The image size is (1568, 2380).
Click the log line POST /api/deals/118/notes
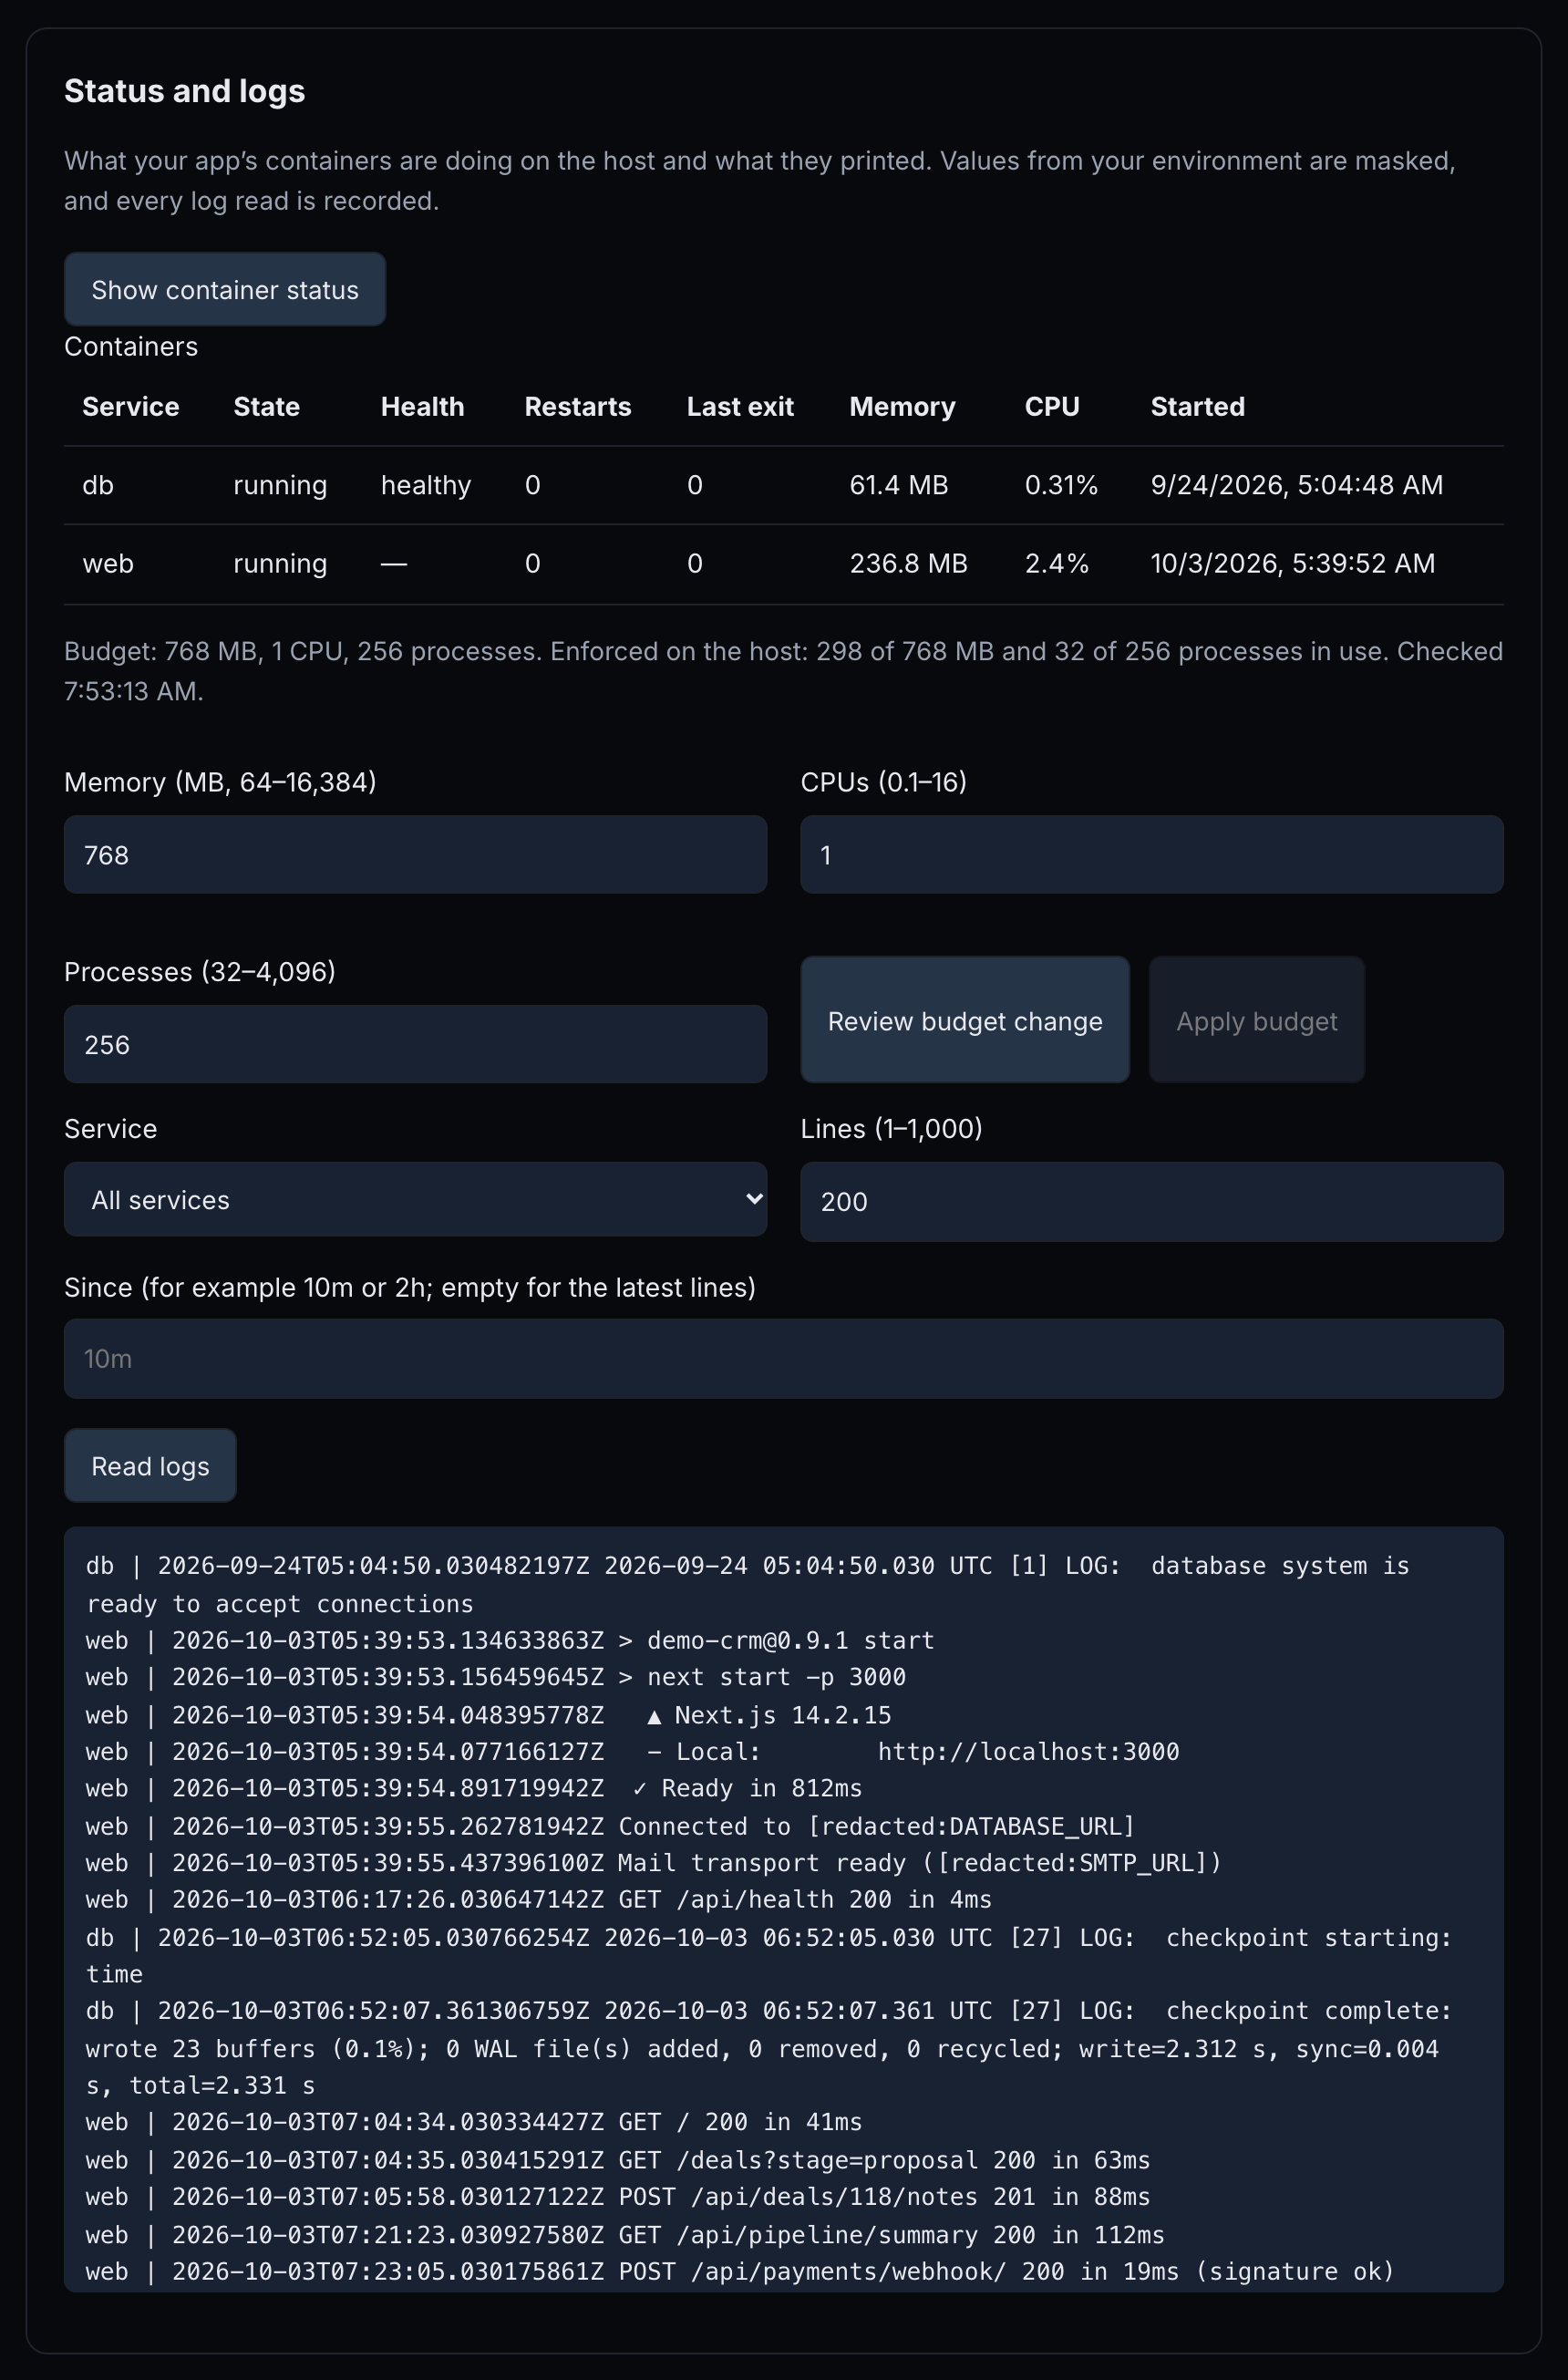(618, 2196)
